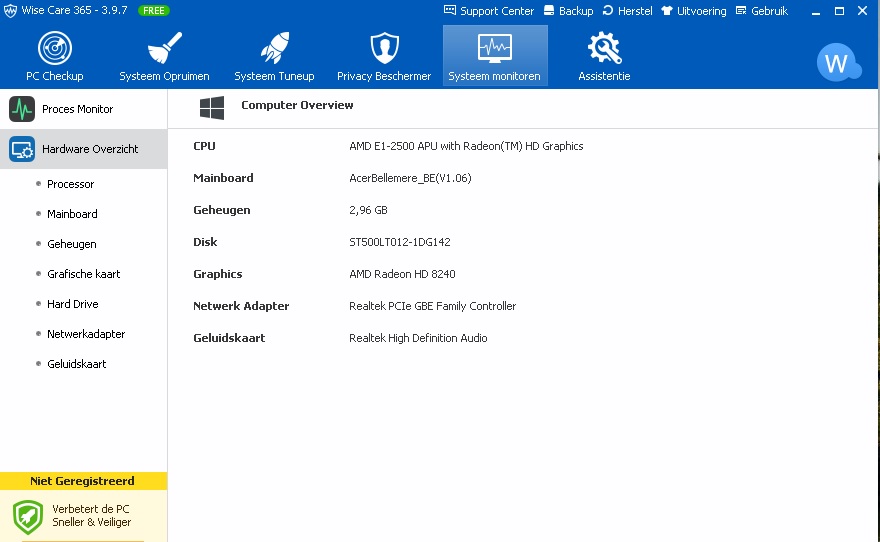Click the 2,96 GB memory value
The height and width of the screenshot is (542, 880).
pyautogui.click(x=368, y=210)
